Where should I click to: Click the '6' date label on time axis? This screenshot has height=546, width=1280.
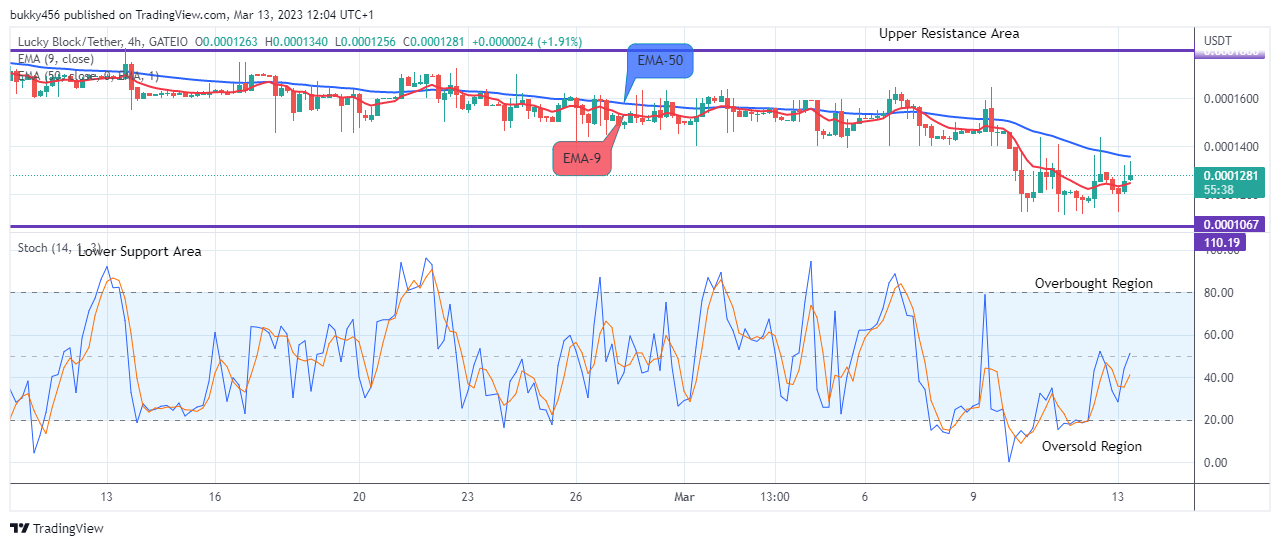pos(865,497)
